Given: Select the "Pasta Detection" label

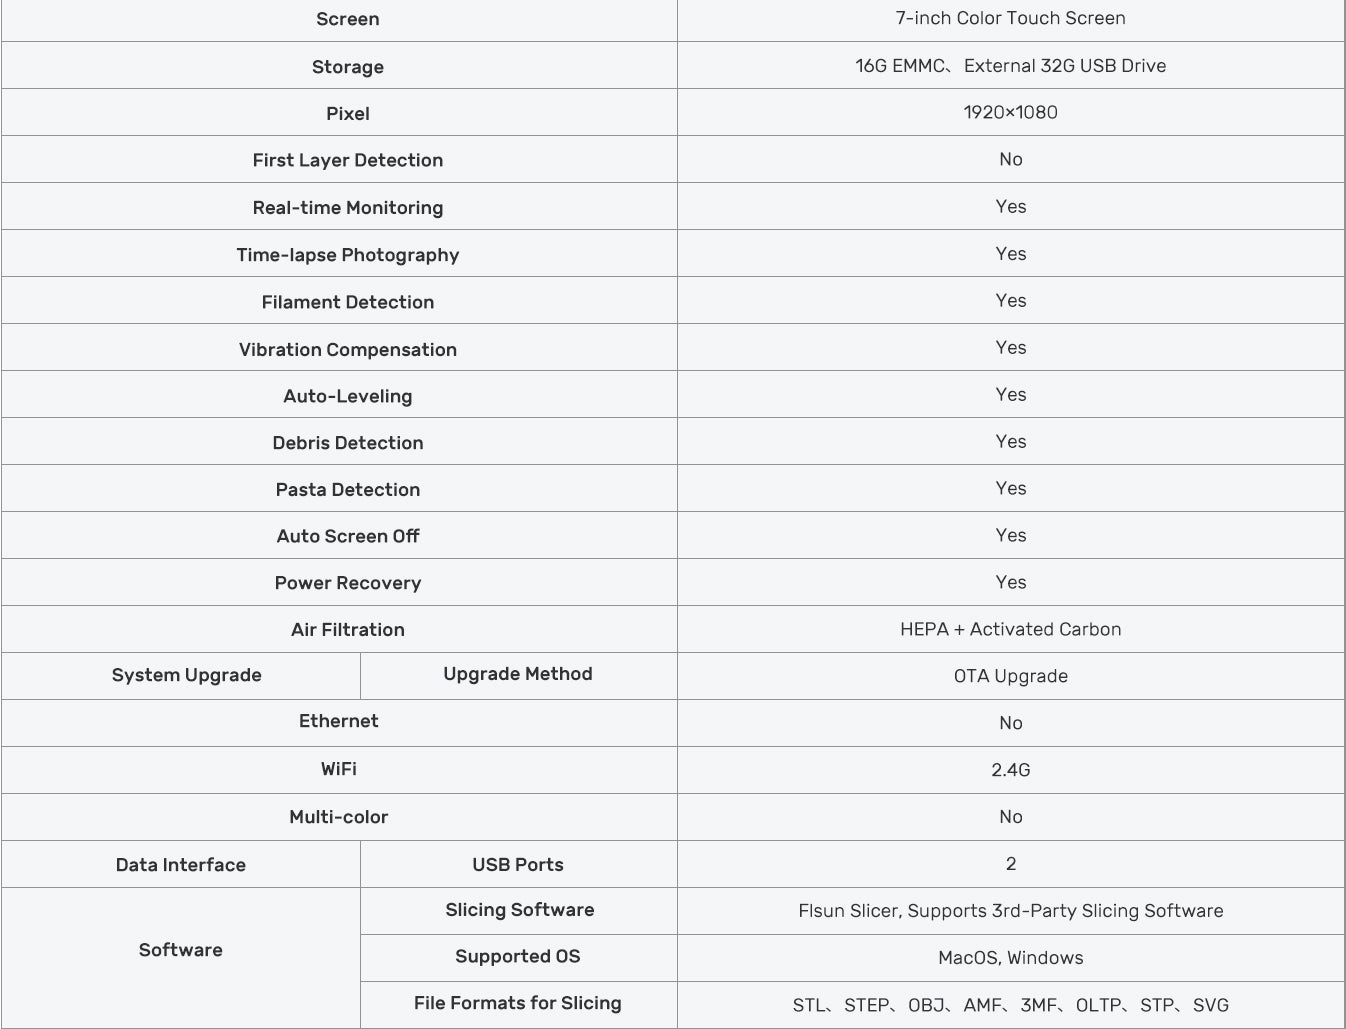Looking at the screenshot, I should 347,489.
